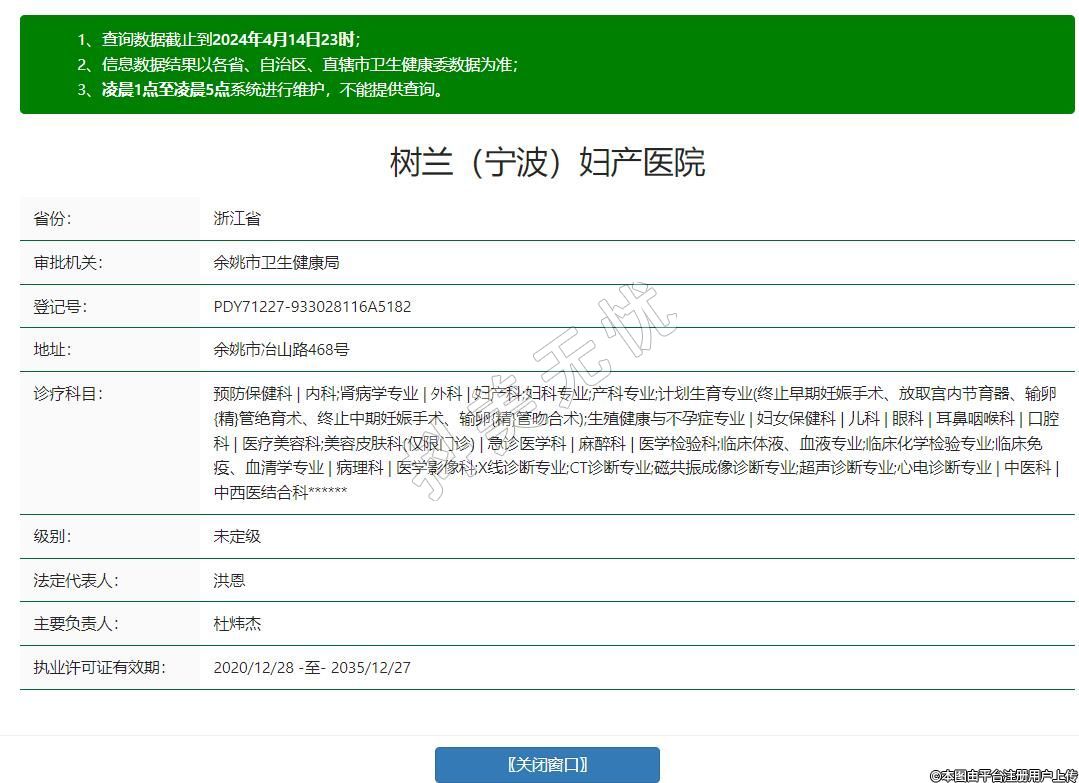This screenshot has width=1079, height=783.
Task: Click the license validity date range
Action: coord(312,668)
